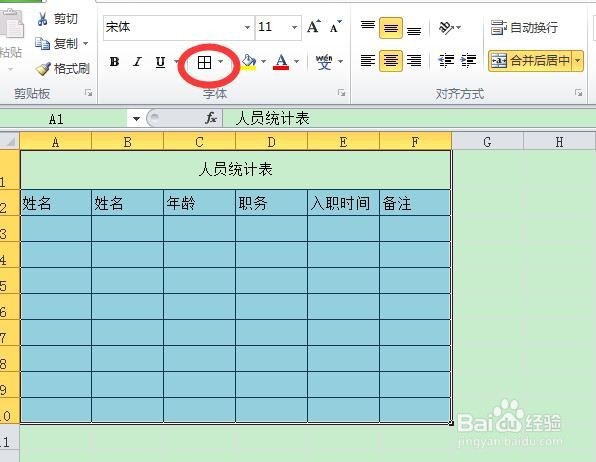Open the Name Box dropdown arrow

[x=136, y=119]
